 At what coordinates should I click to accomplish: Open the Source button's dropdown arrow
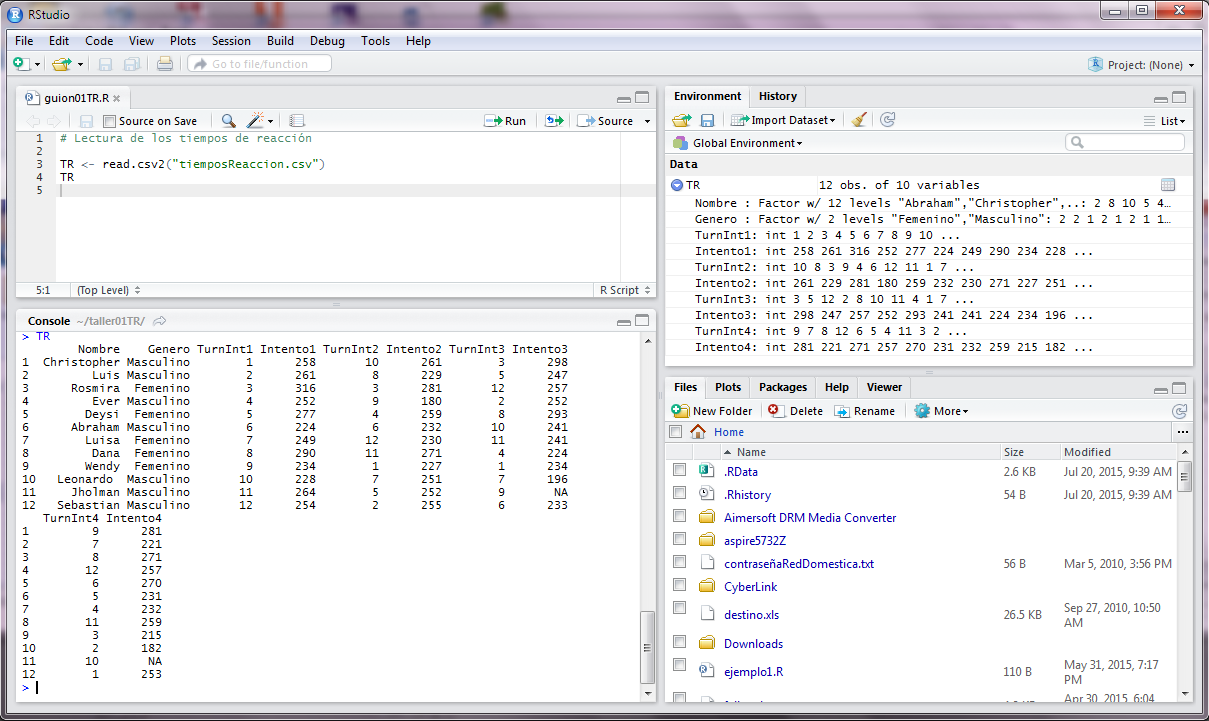[x=647, y=122]
